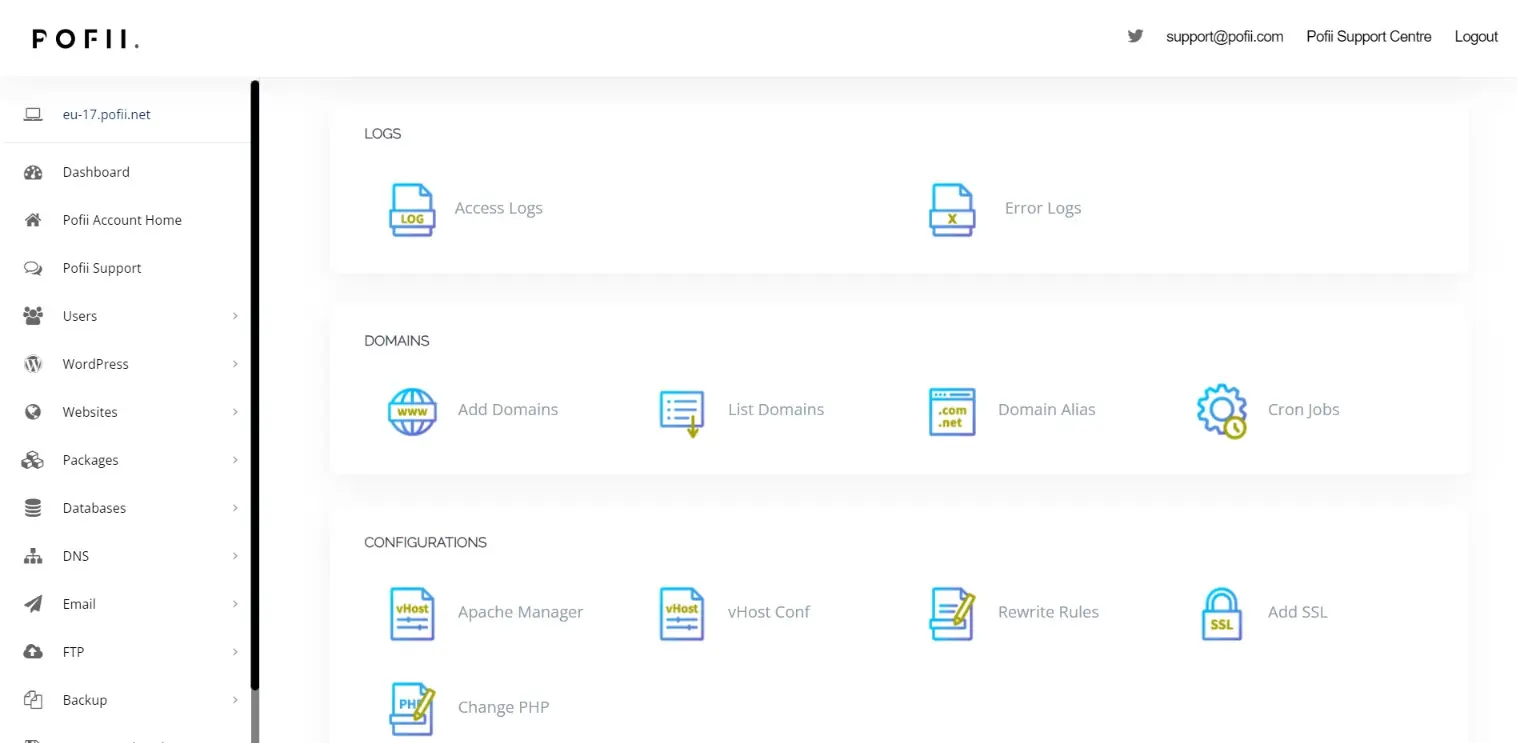Open the Domain Alias icon

click(x=952, y=411)
